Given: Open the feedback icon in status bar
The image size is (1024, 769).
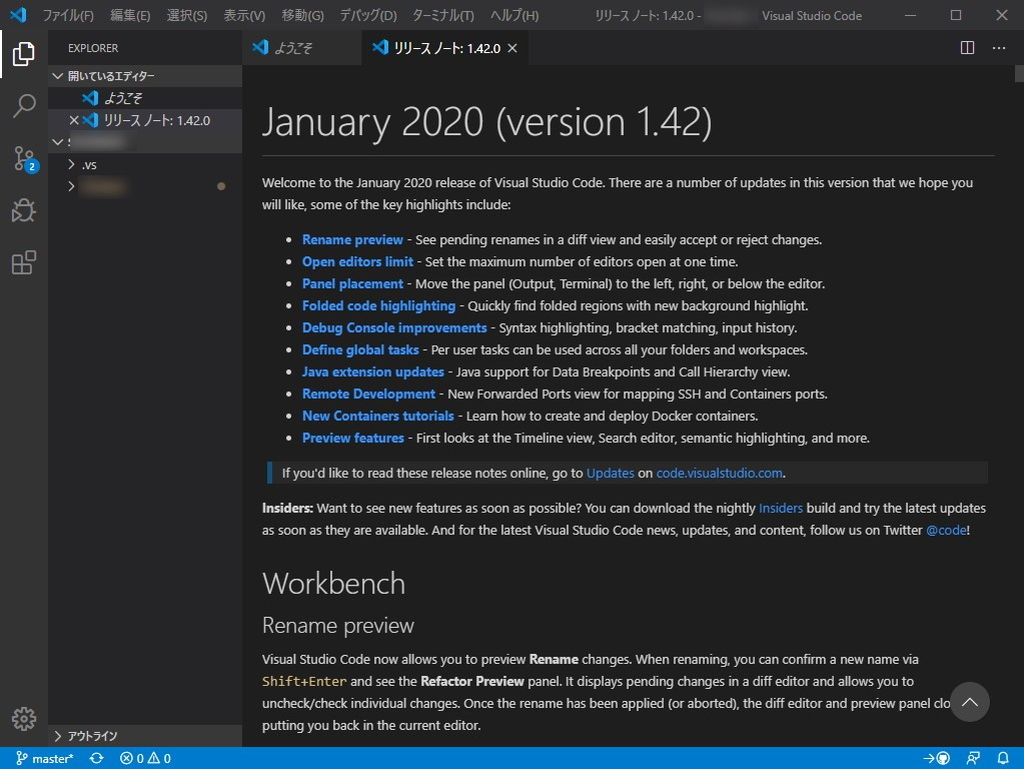Looking at the screenshot, I should pos(973,759).
